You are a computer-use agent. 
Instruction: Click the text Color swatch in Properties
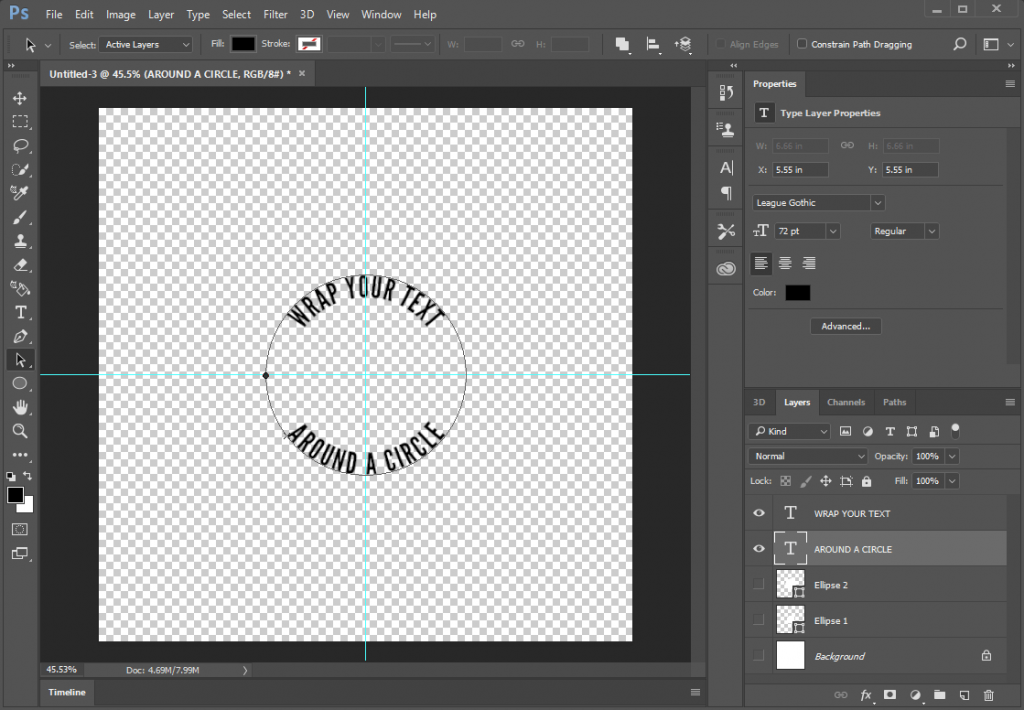click(x=797, y=292)
